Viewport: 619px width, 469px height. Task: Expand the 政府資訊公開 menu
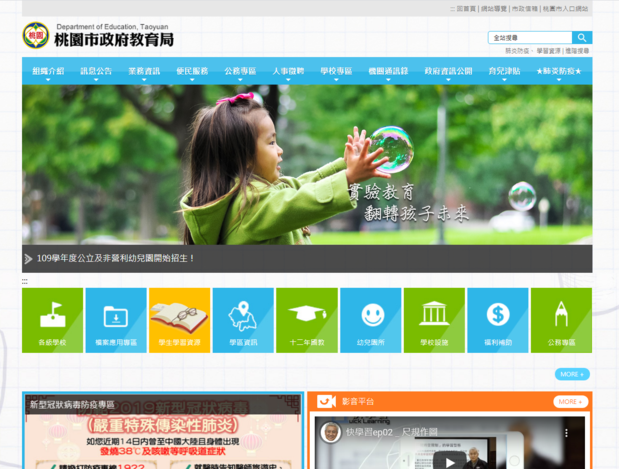(x=448, y=71)
